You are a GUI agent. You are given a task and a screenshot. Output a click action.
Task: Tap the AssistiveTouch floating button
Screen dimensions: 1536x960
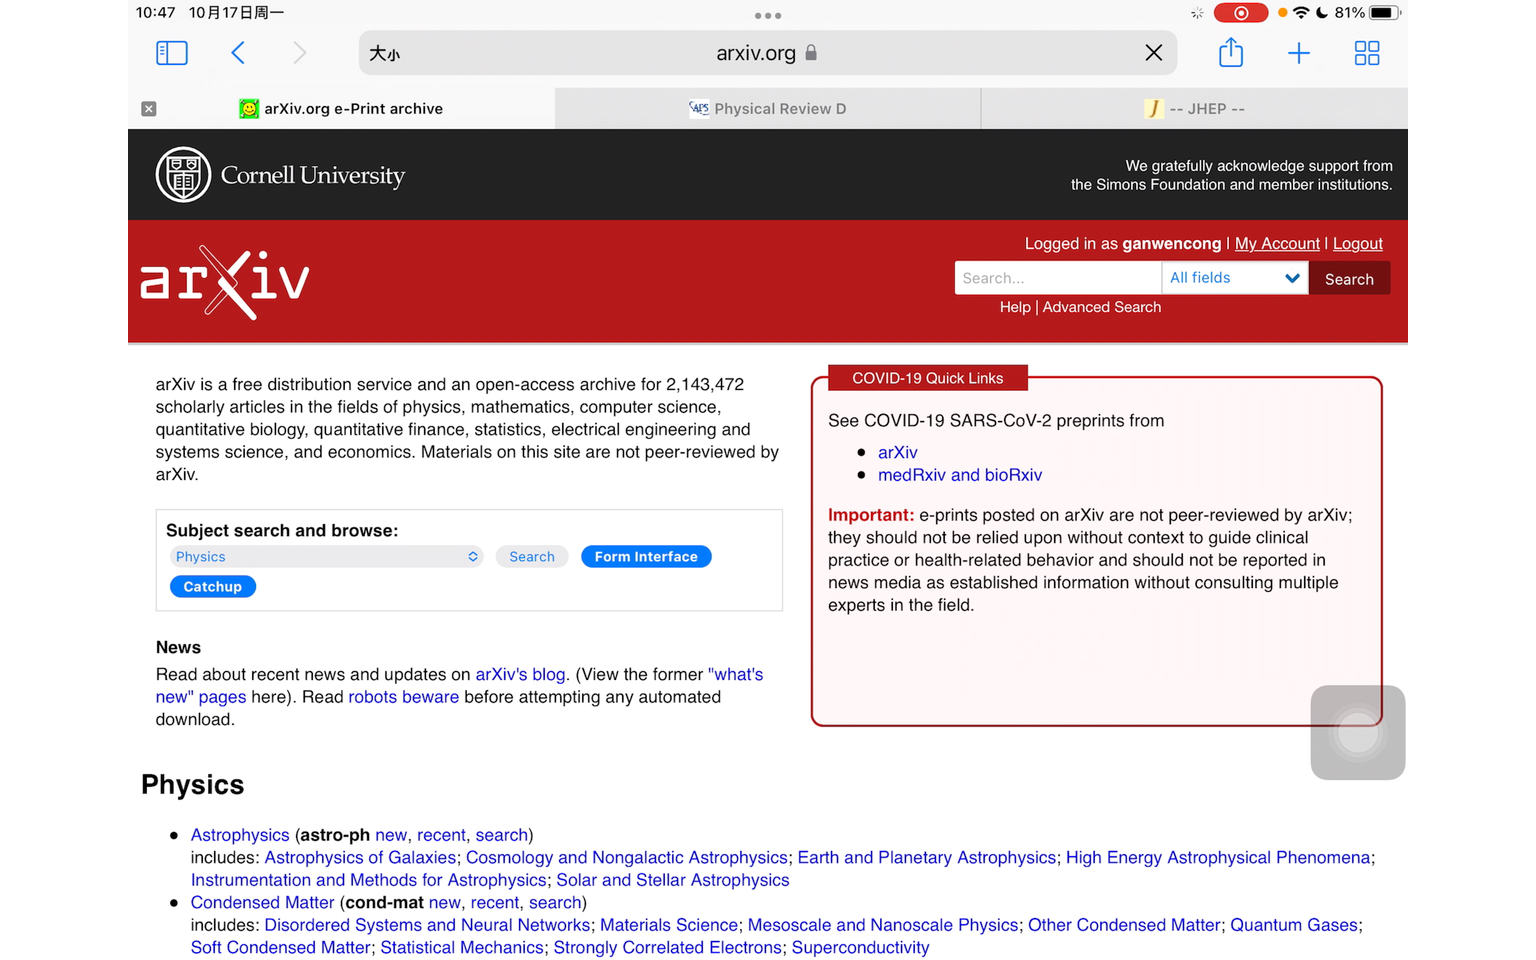coord(1358,733)
